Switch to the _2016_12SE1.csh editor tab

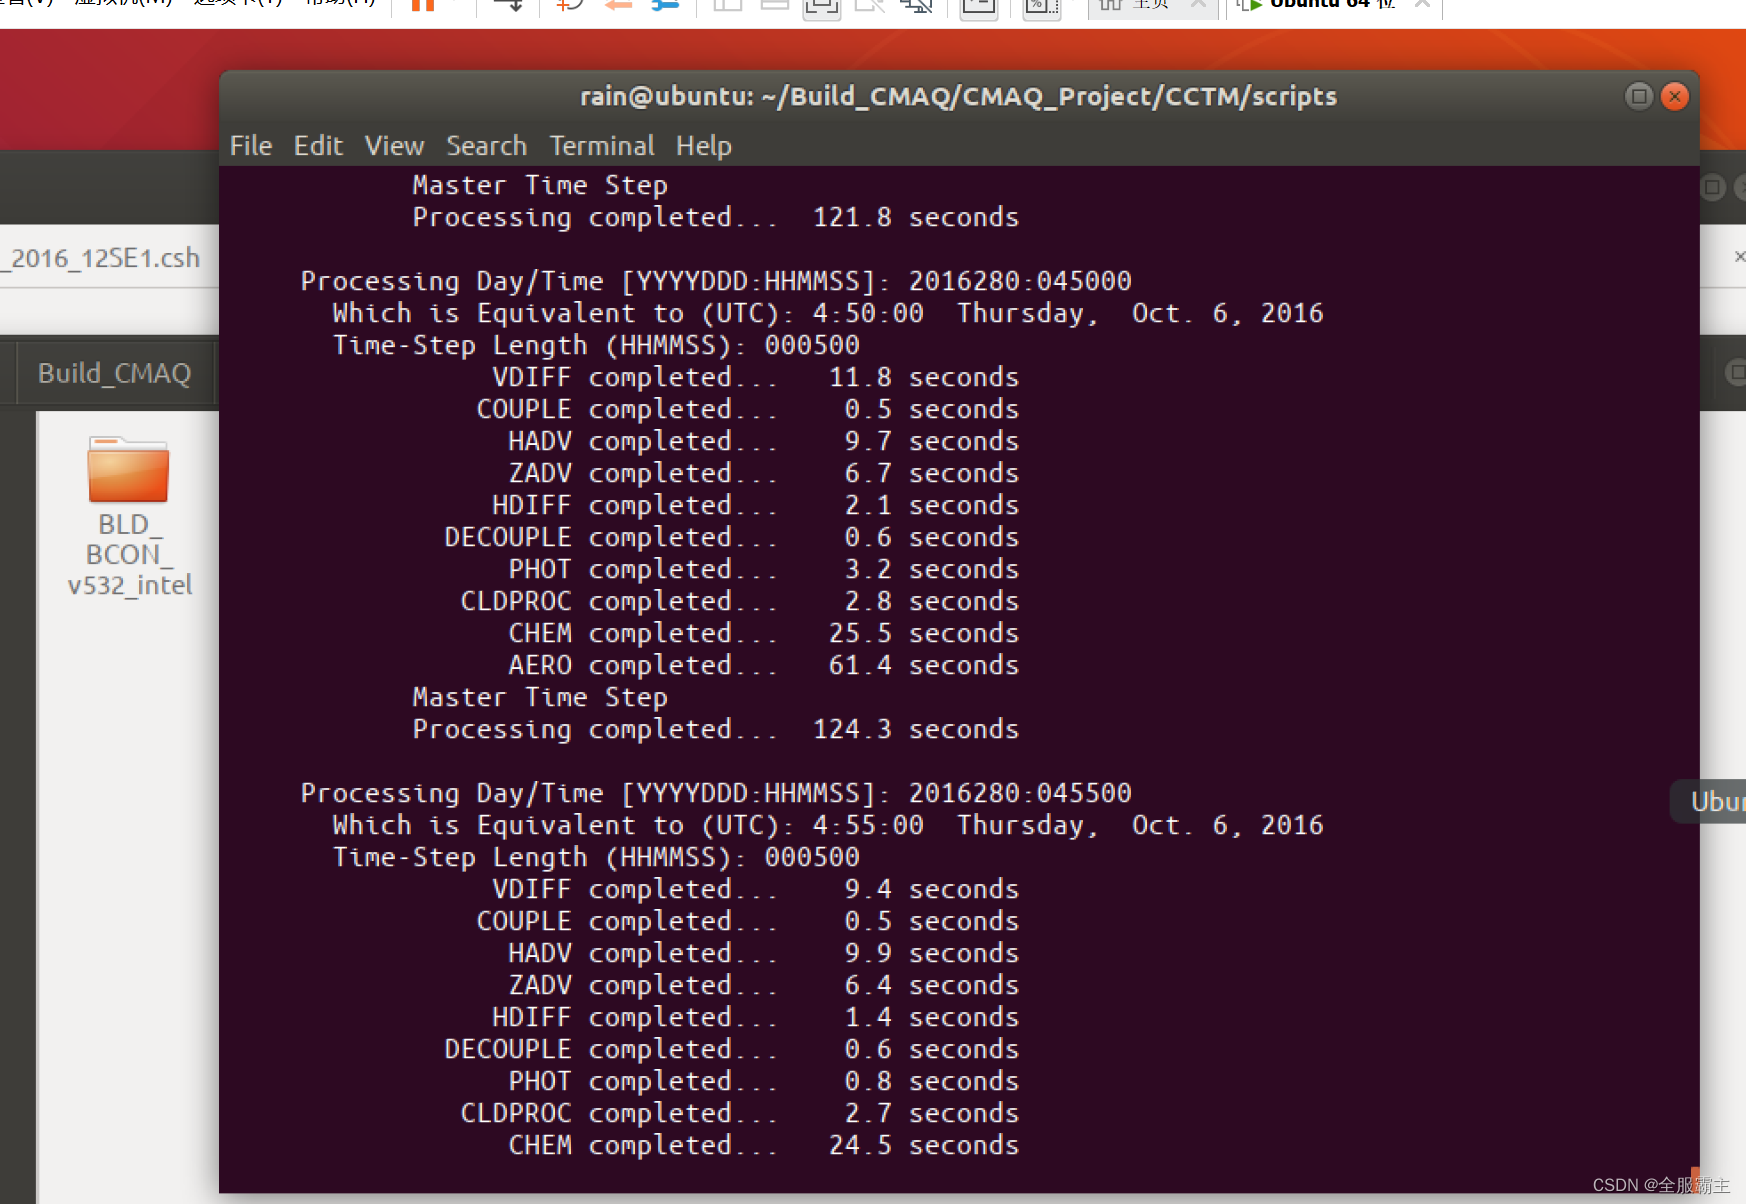(x=105, y=258)
